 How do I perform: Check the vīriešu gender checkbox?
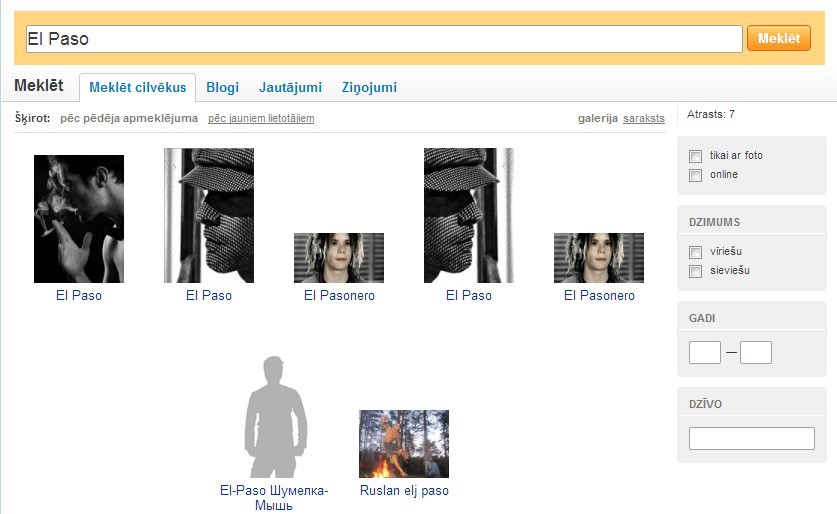(696, 252)
